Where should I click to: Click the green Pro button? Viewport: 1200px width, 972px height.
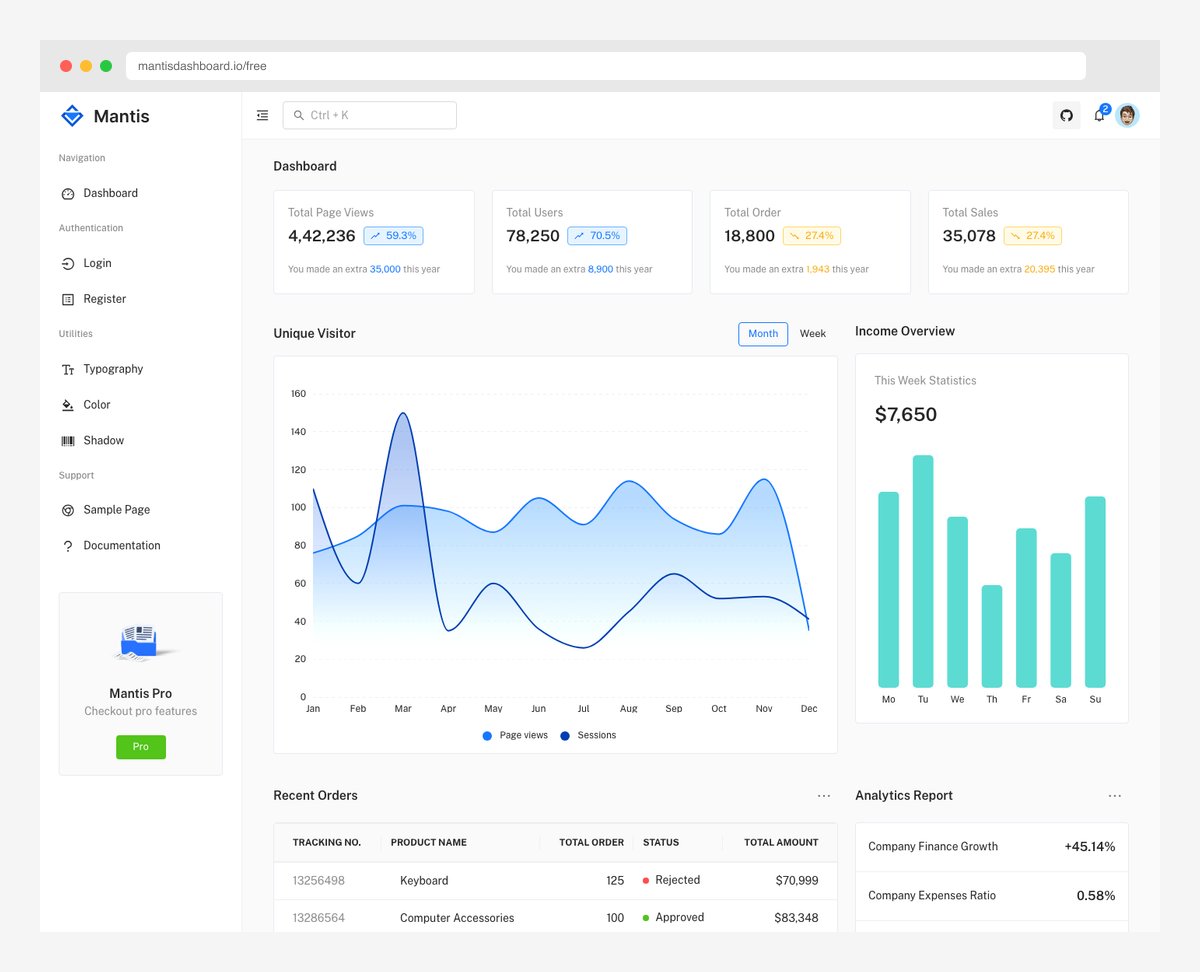[x=140, y=746]
